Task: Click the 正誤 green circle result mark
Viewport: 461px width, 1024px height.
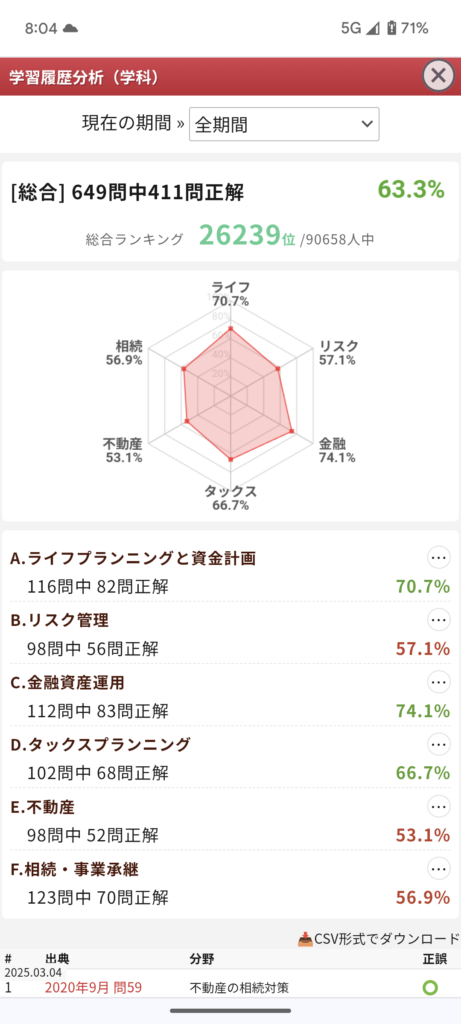Action: click(430, 987)
